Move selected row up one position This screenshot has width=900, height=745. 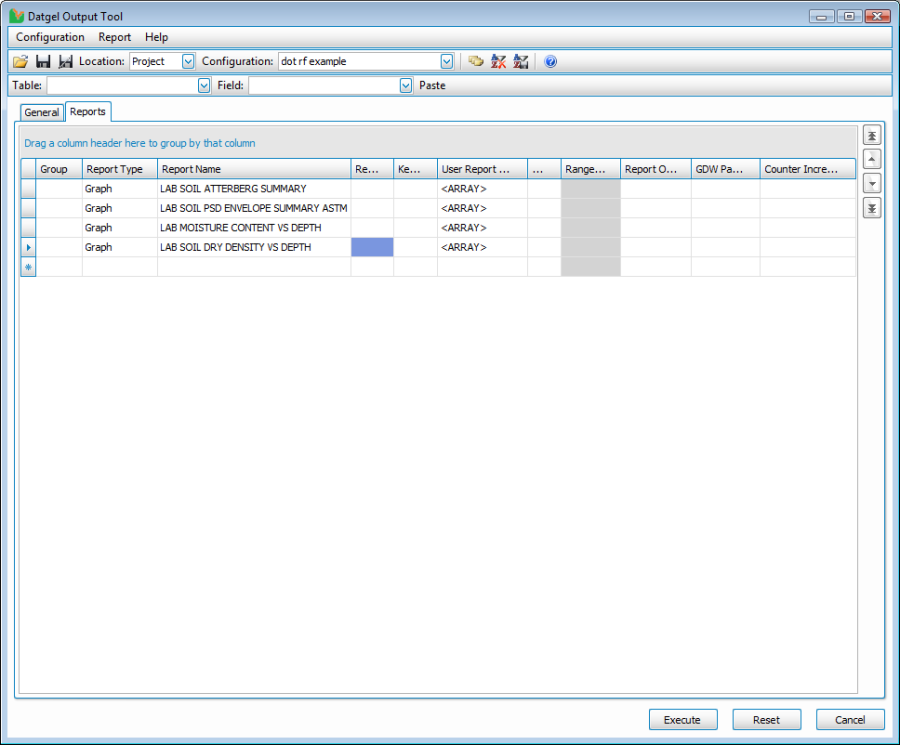[x=871, y=160]
